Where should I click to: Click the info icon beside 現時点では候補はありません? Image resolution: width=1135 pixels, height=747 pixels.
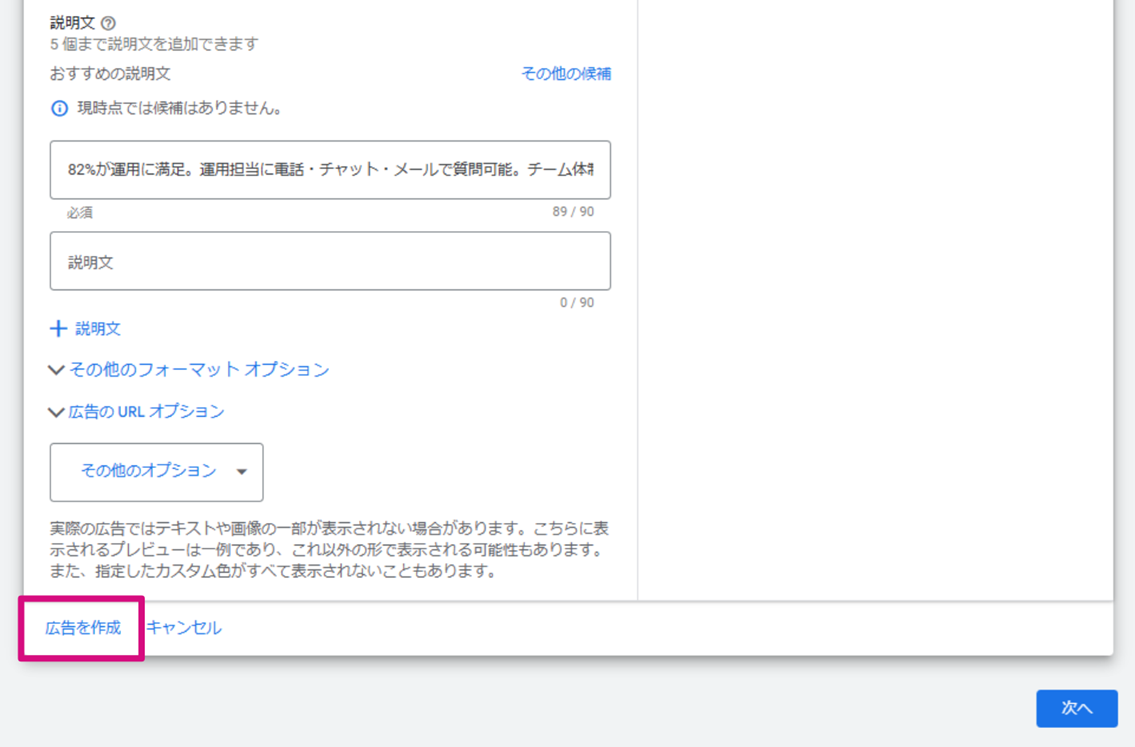59,109
